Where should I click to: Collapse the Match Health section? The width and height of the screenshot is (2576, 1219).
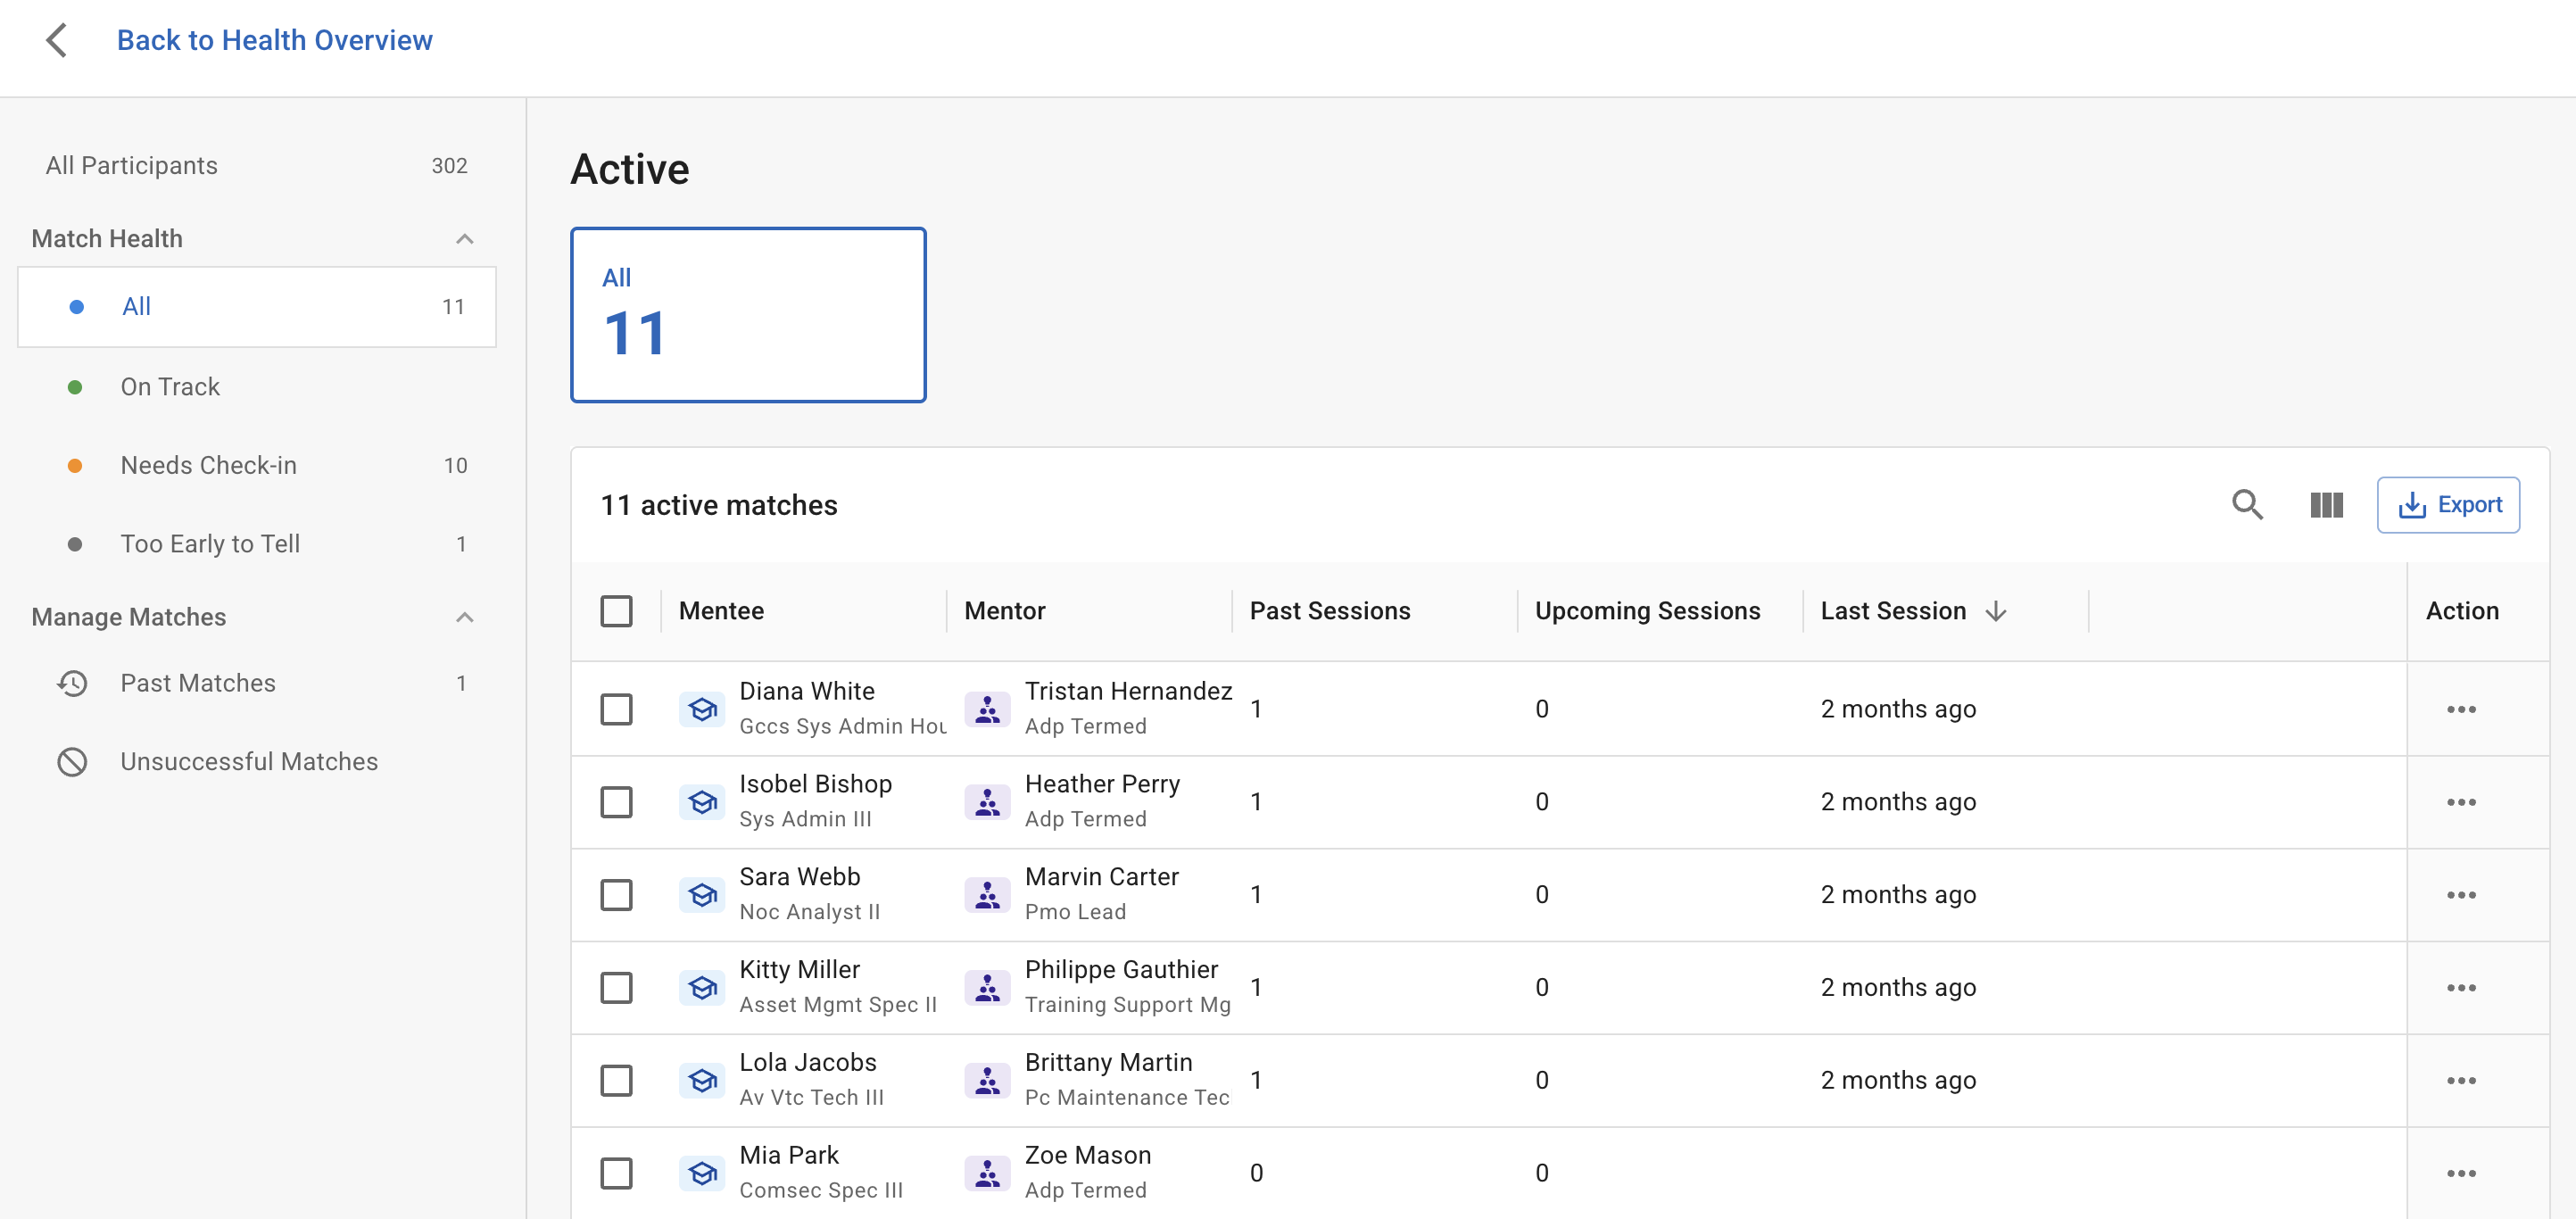464,239
